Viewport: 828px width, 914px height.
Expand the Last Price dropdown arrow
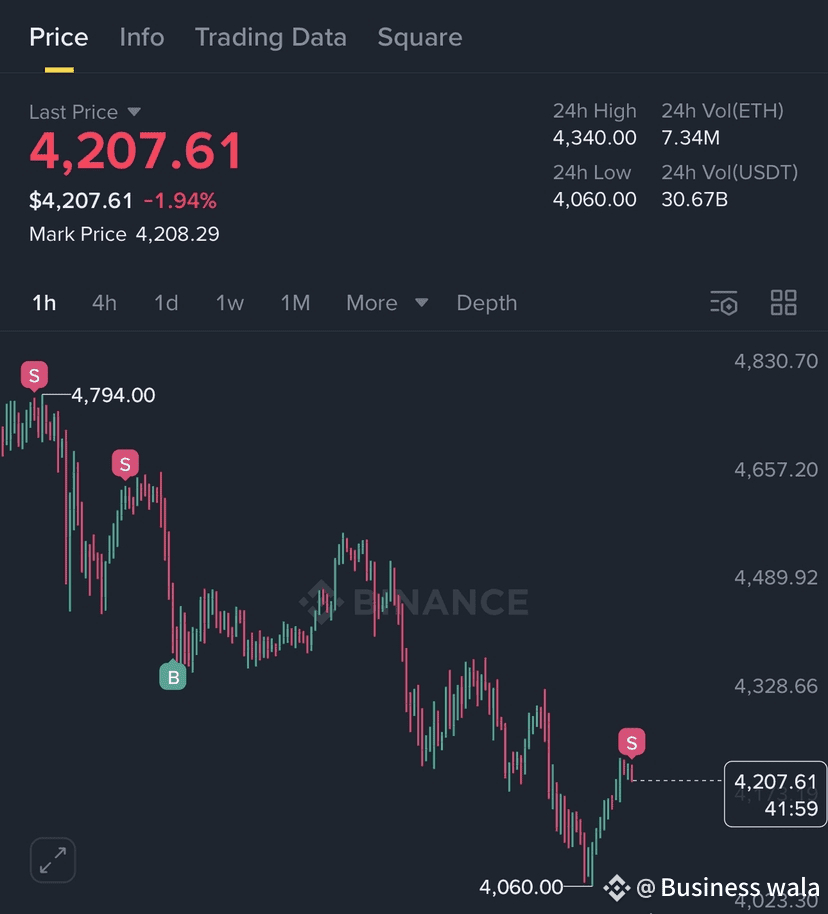tap(134, 111)
